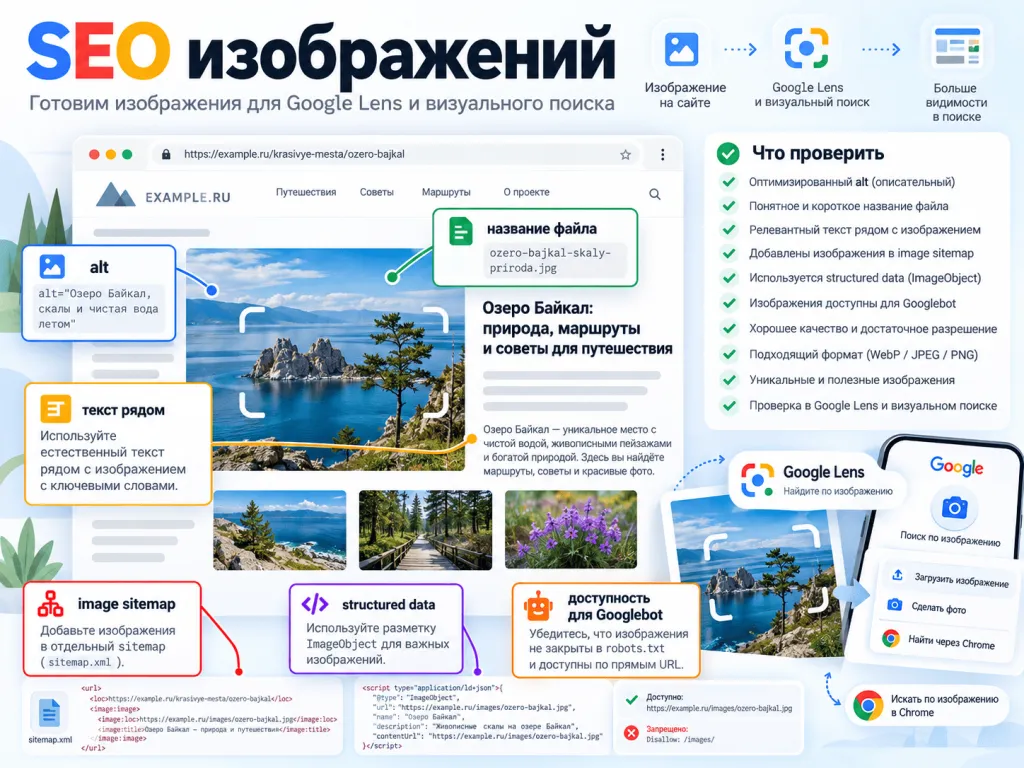The height and width of the screenshot is (768, 1024).
Task: Click the 'Озеро Байкал: природа, маршруты' heading
Action: [577, 328]
